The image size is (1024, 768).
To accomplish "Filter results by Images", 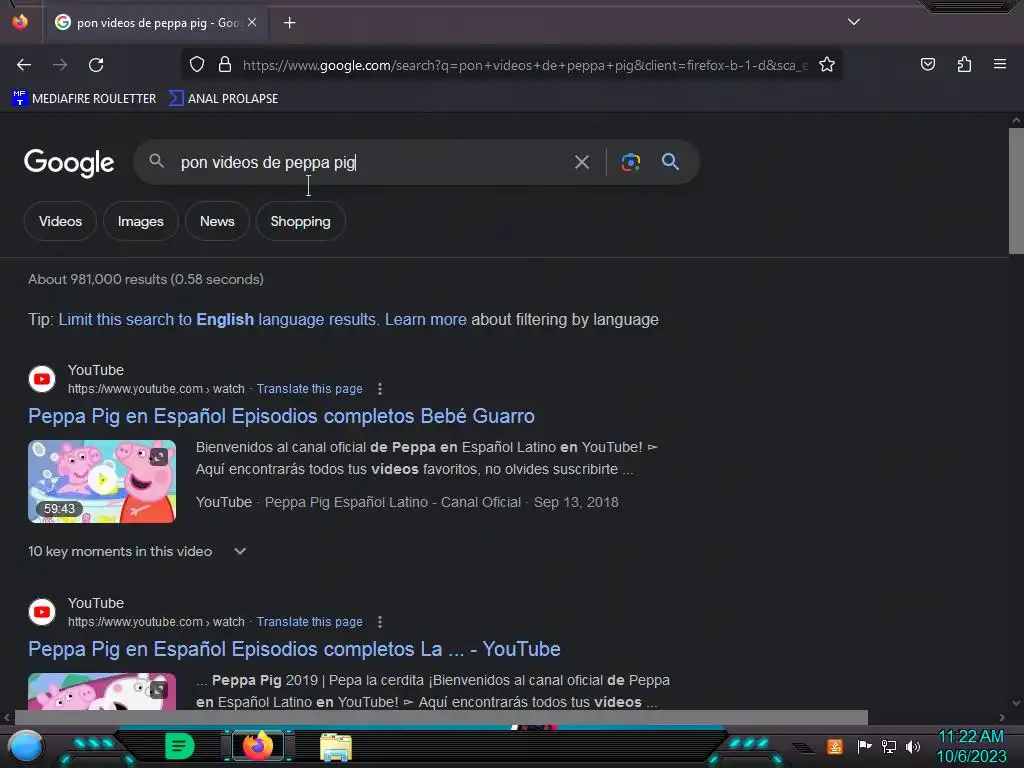I will click(x=140, y=221).
